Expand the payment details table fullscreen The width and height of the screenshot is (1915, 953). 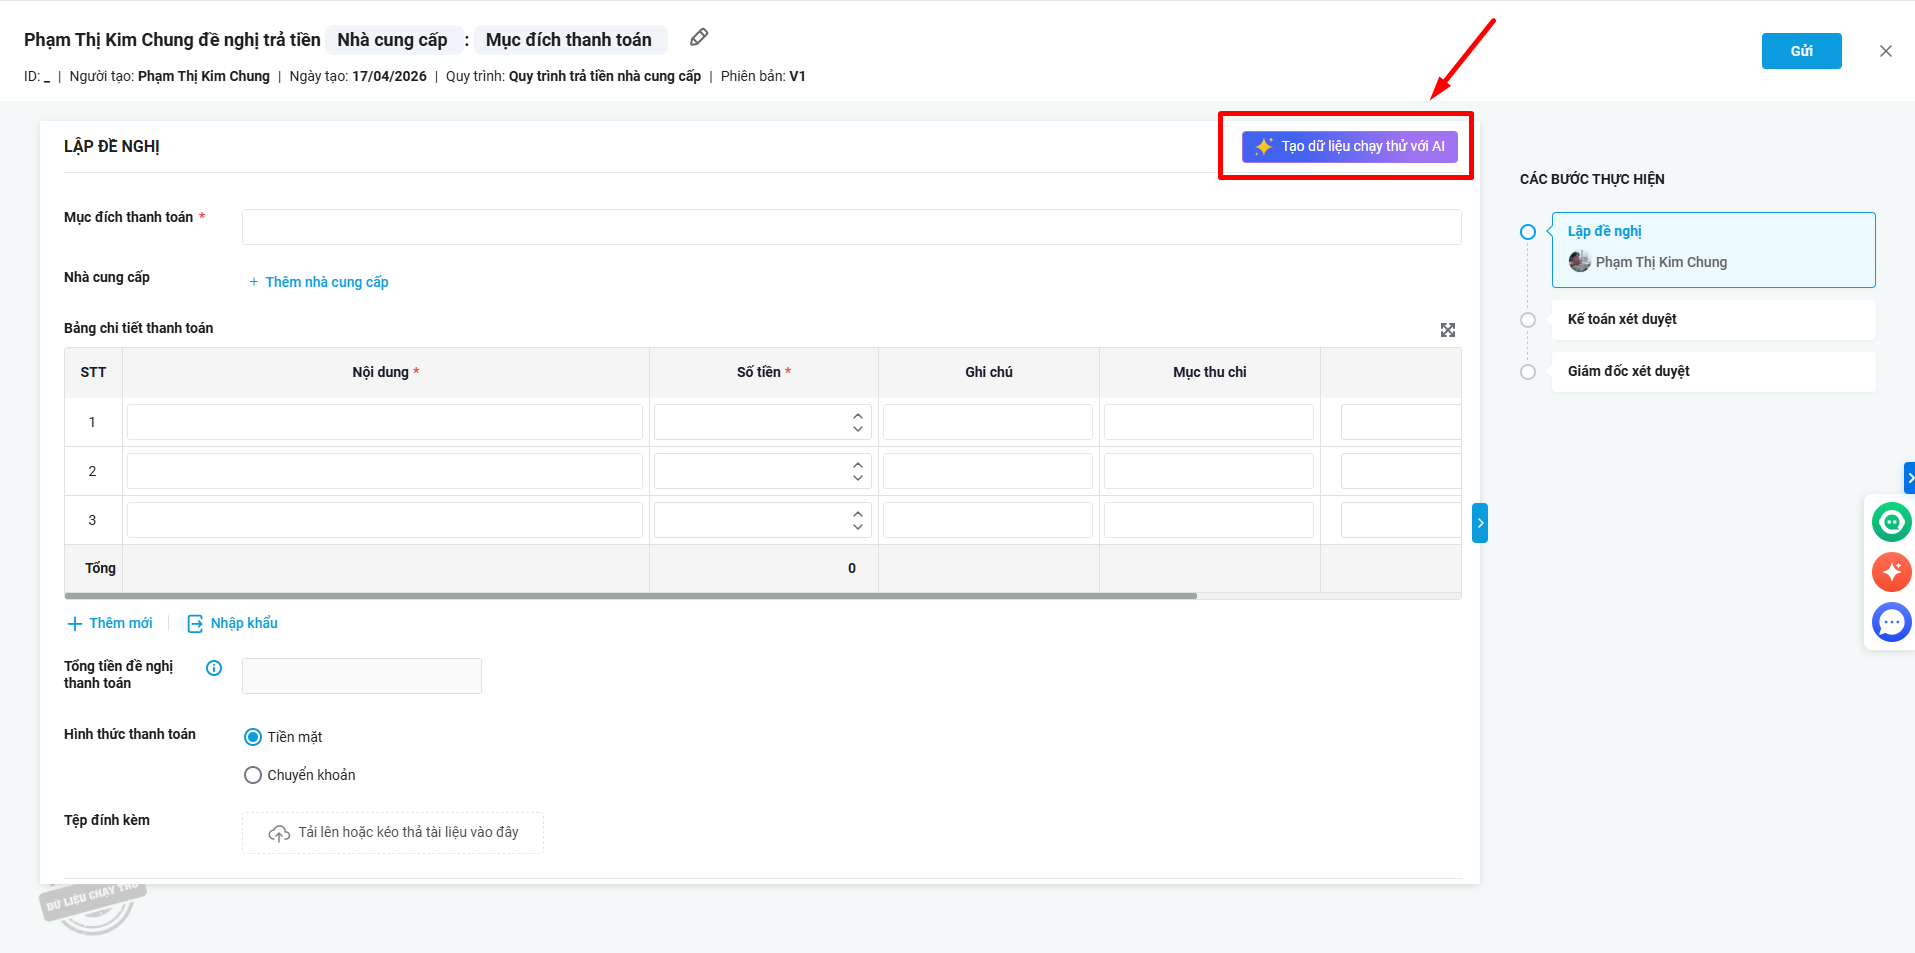point(1447,330)
